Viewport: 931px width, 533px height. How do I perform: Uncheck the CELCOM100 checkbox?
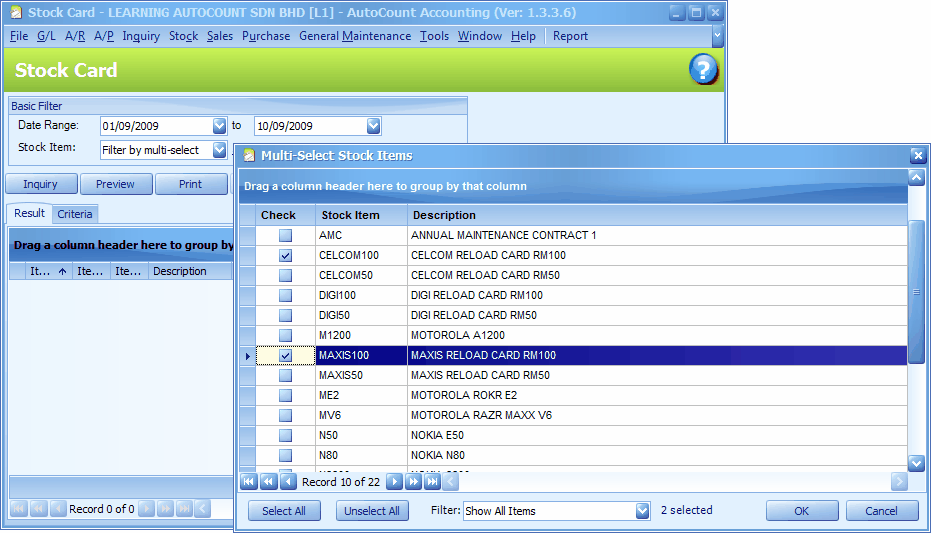click(x=286, y=256)
